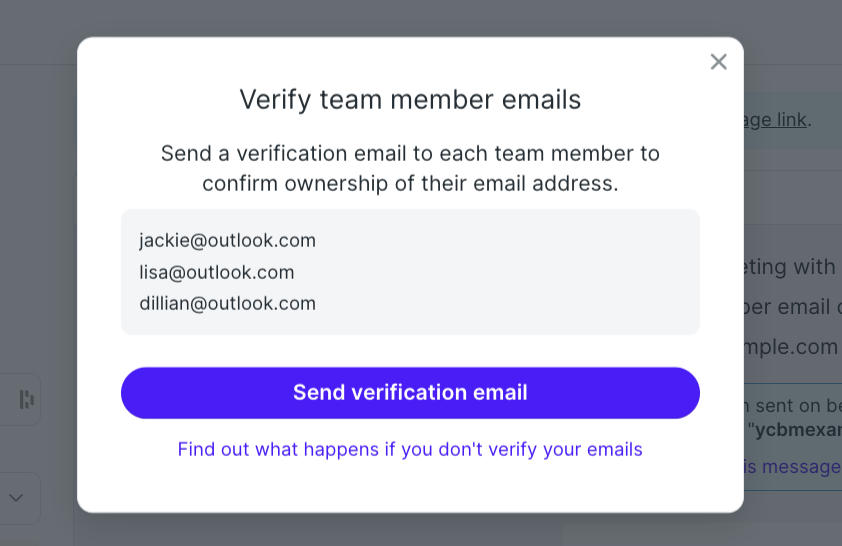Image resolution: width=842 pixels, height=546 pixels.
Task: Click the Verify team member emails heading
Action: click(x=410, y=100)
